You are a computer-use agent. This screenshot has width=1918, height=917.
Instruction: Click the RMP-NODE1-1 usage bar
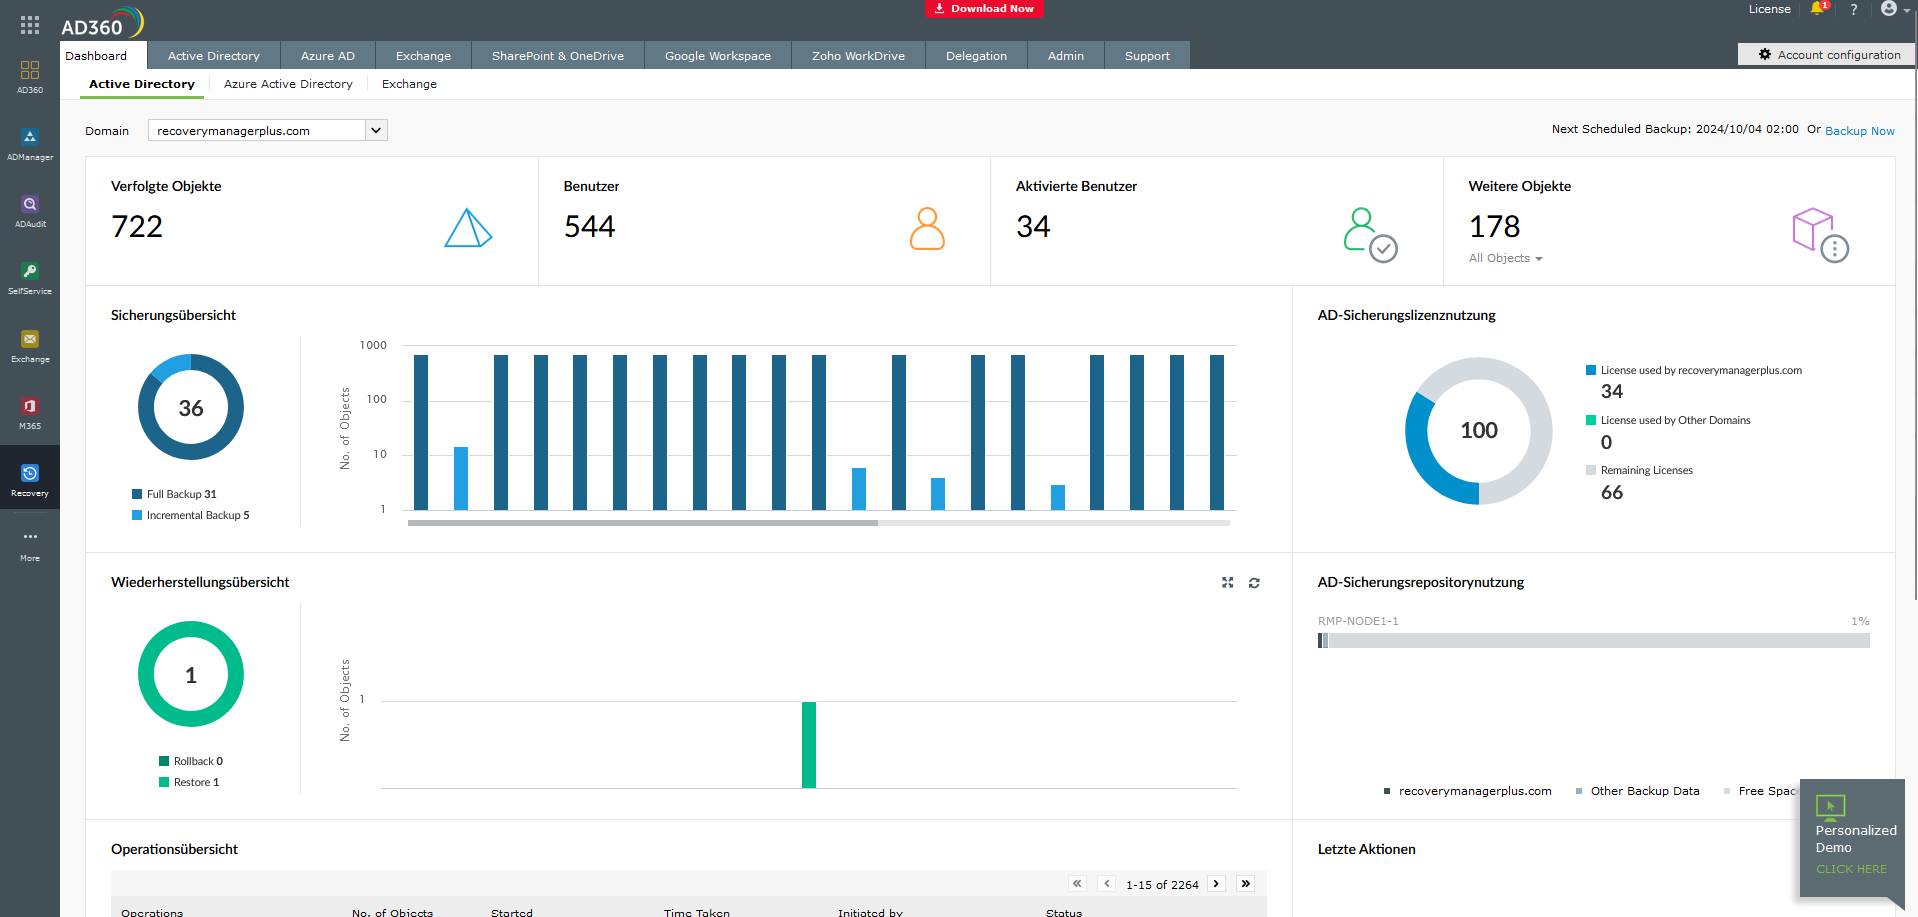[x=1593, y=640]
